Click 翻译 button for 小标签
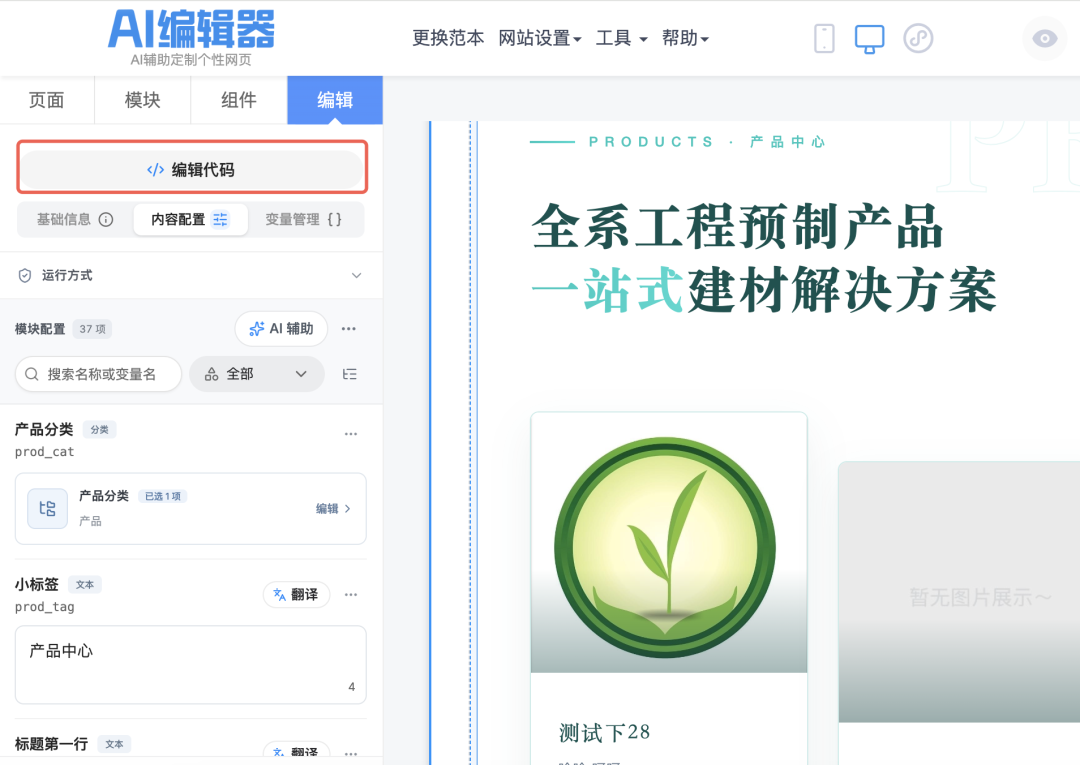Screen dimensions: 1080x765 click(x=296, y=594)
